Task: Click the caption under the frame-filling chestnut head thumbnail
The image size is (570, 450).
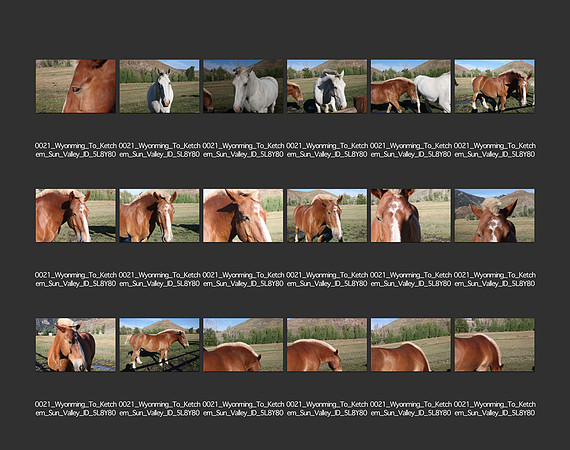Action: [243, 279]
